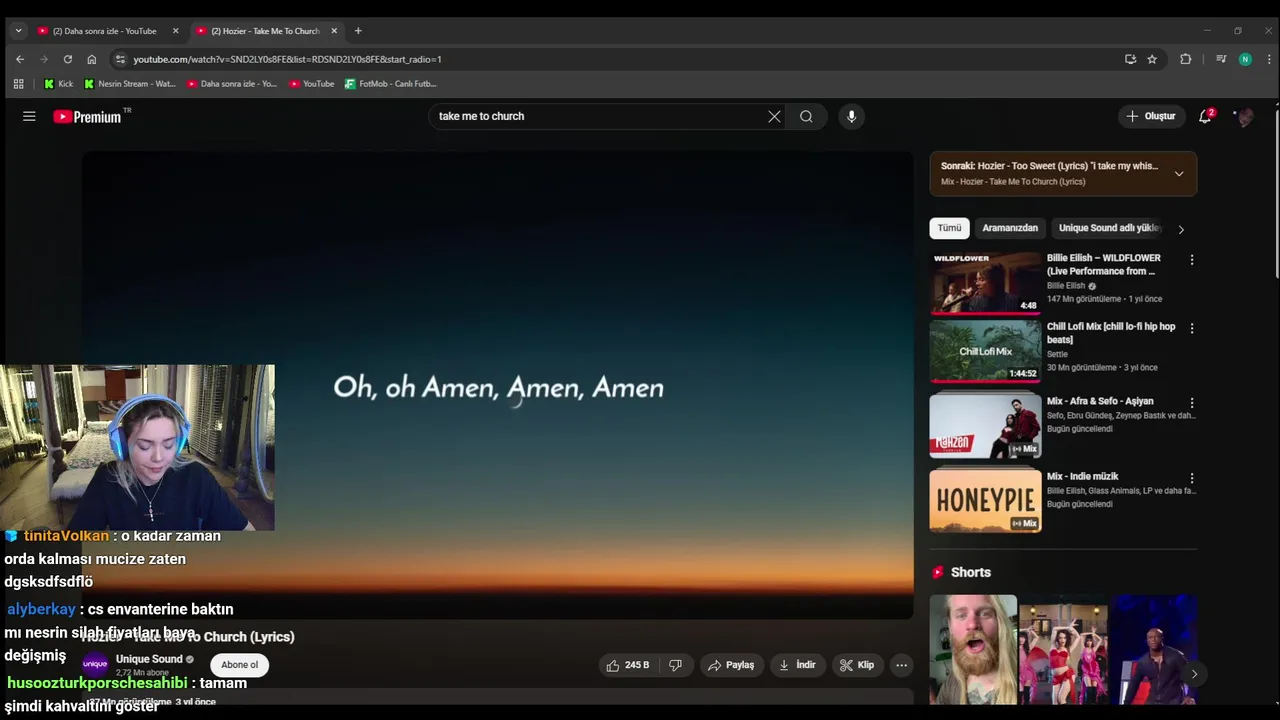Open options menu for Chill Lofi Mix
1280x720 pixels.
[1191, 328]
